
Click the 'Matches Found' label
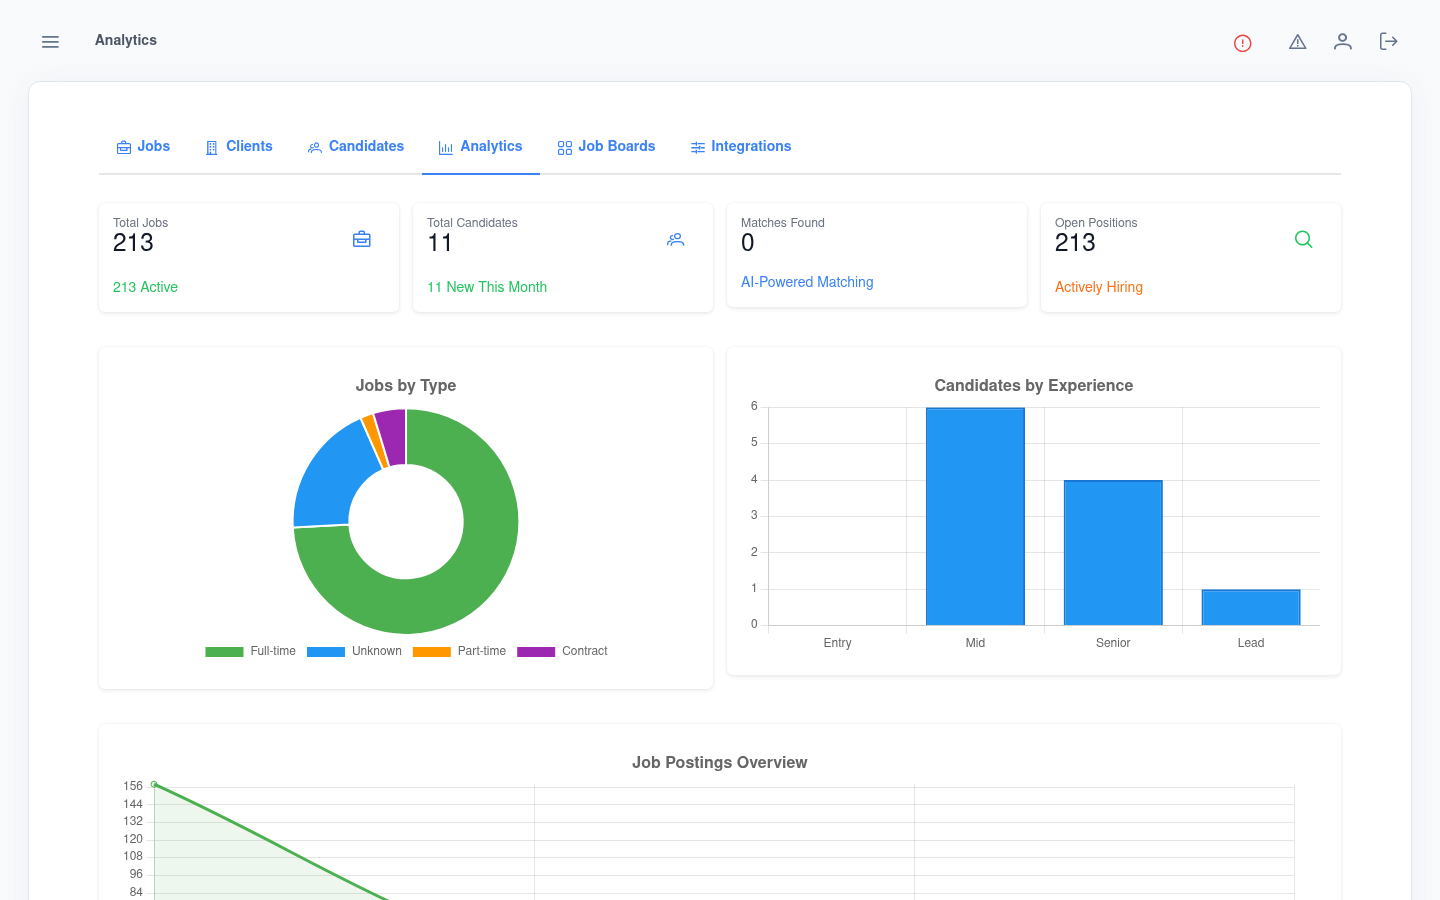tap(783, 223)
